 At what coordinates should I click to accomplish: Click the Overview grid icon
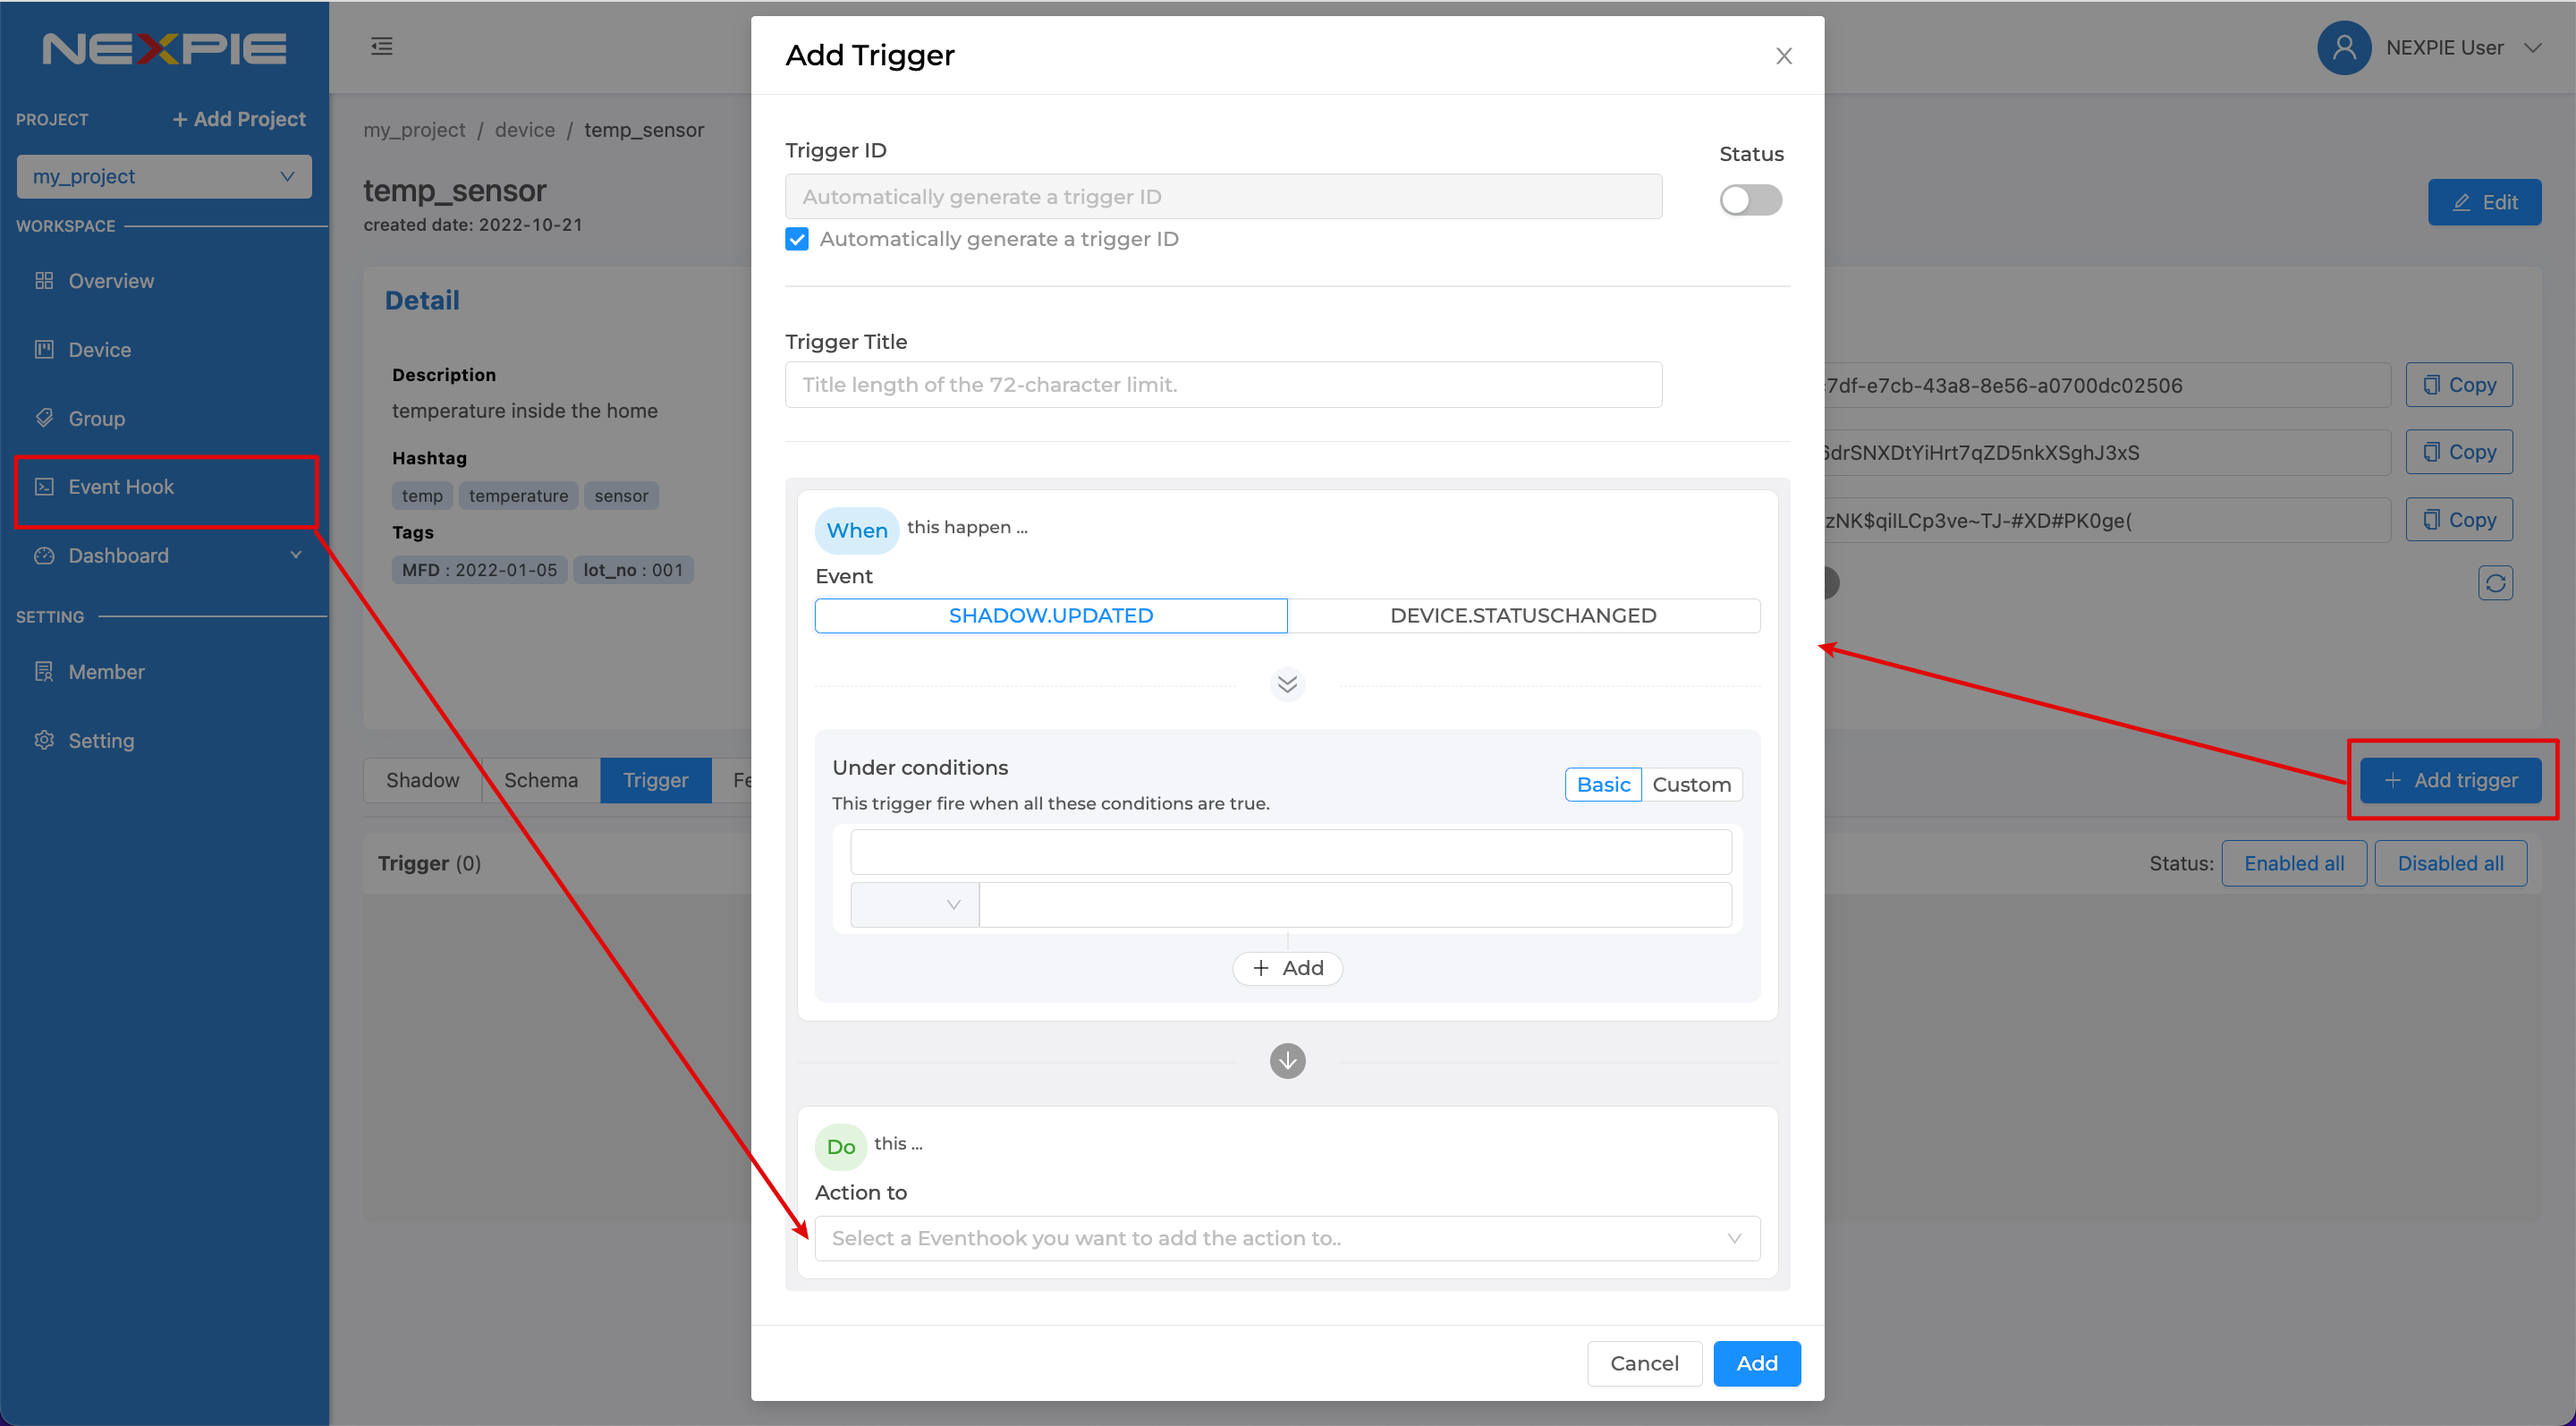(x=44, y=281)
